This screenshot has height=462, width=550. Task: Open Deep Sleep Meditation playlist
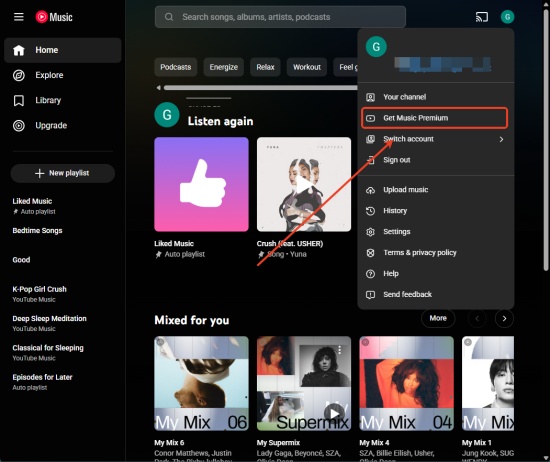pos(49,319)
